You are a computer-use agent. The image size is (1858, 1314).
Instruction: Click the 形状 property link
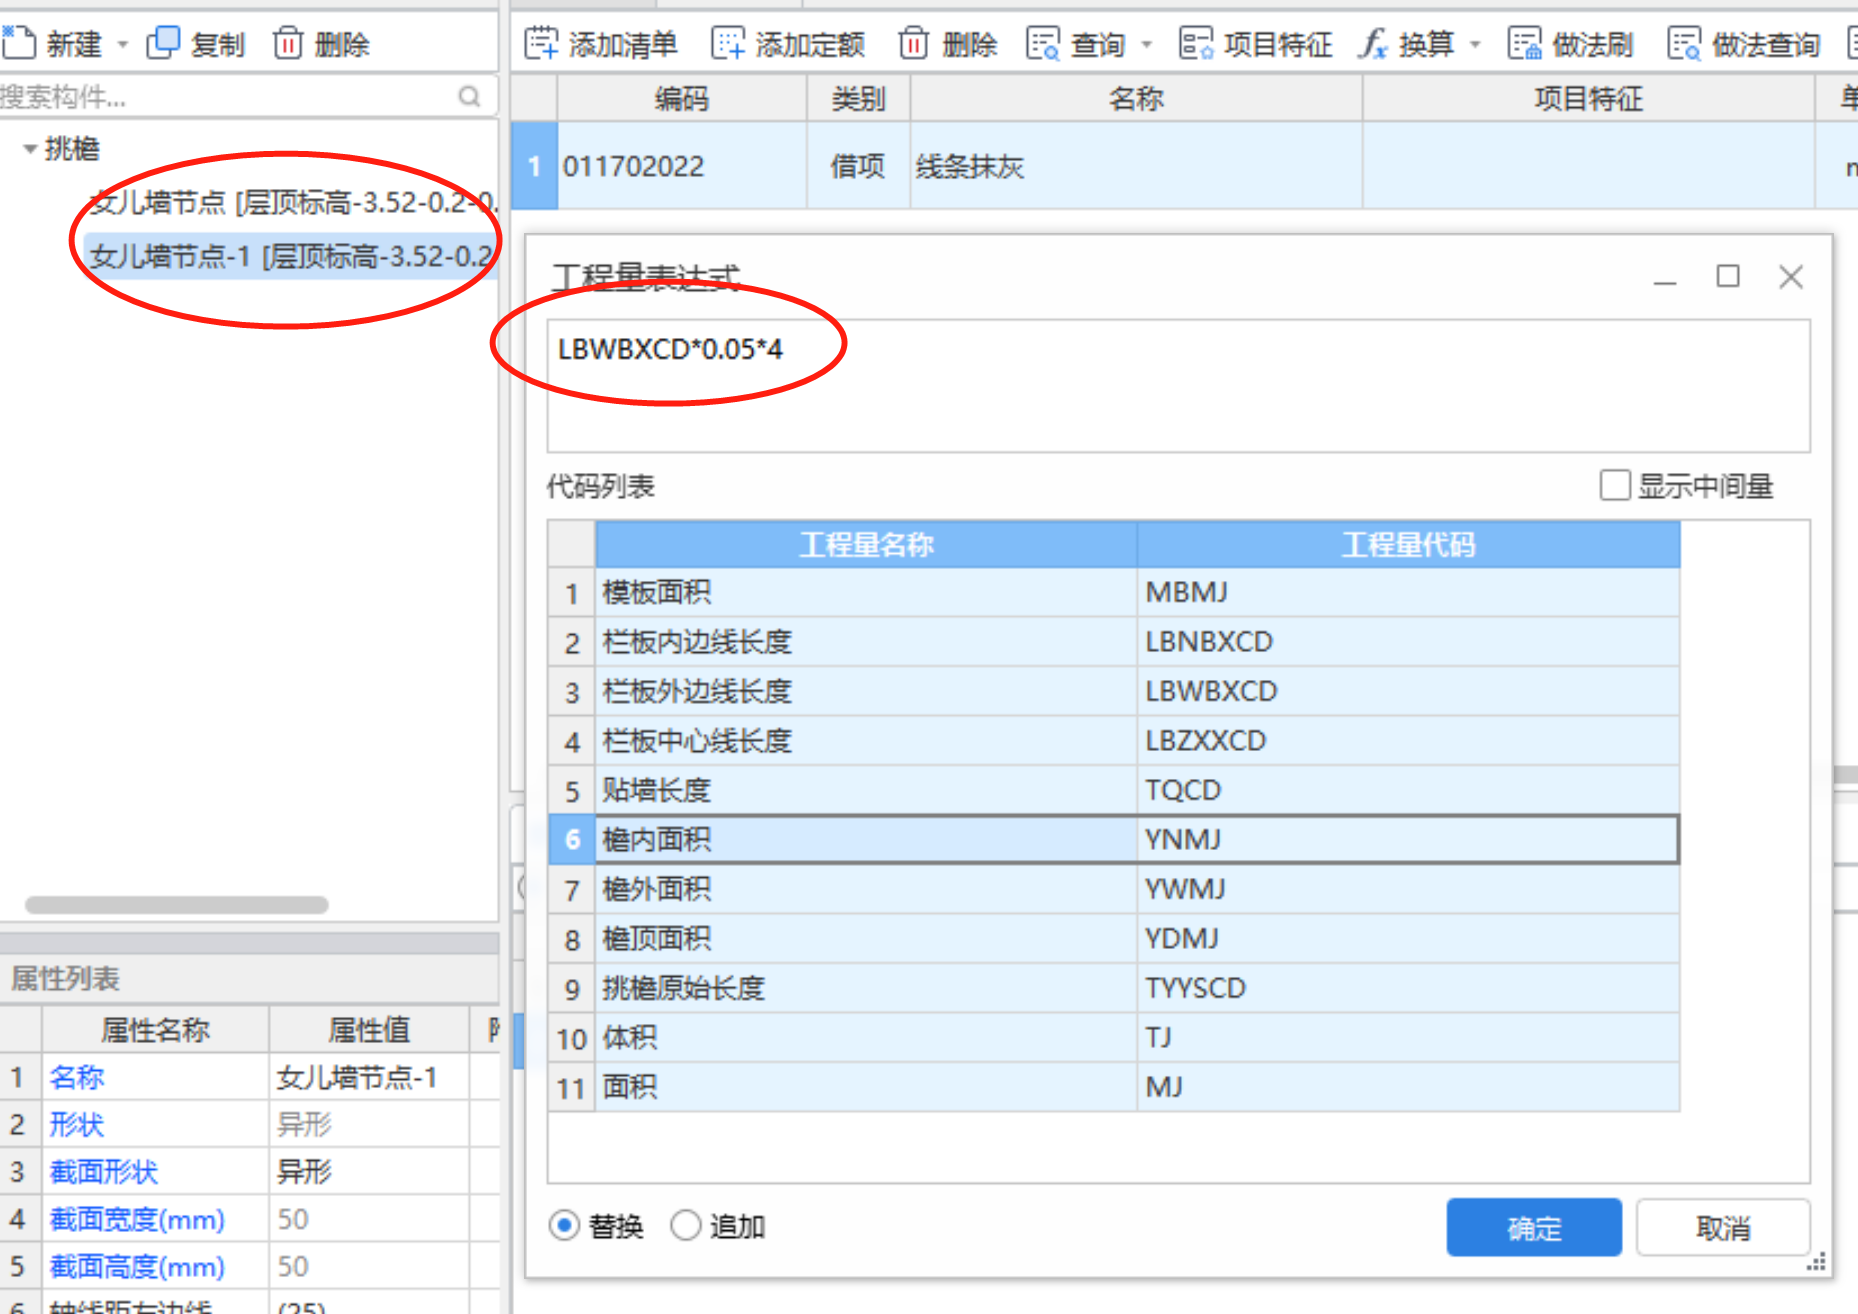pyautogui.click(x=77, y=1125)
